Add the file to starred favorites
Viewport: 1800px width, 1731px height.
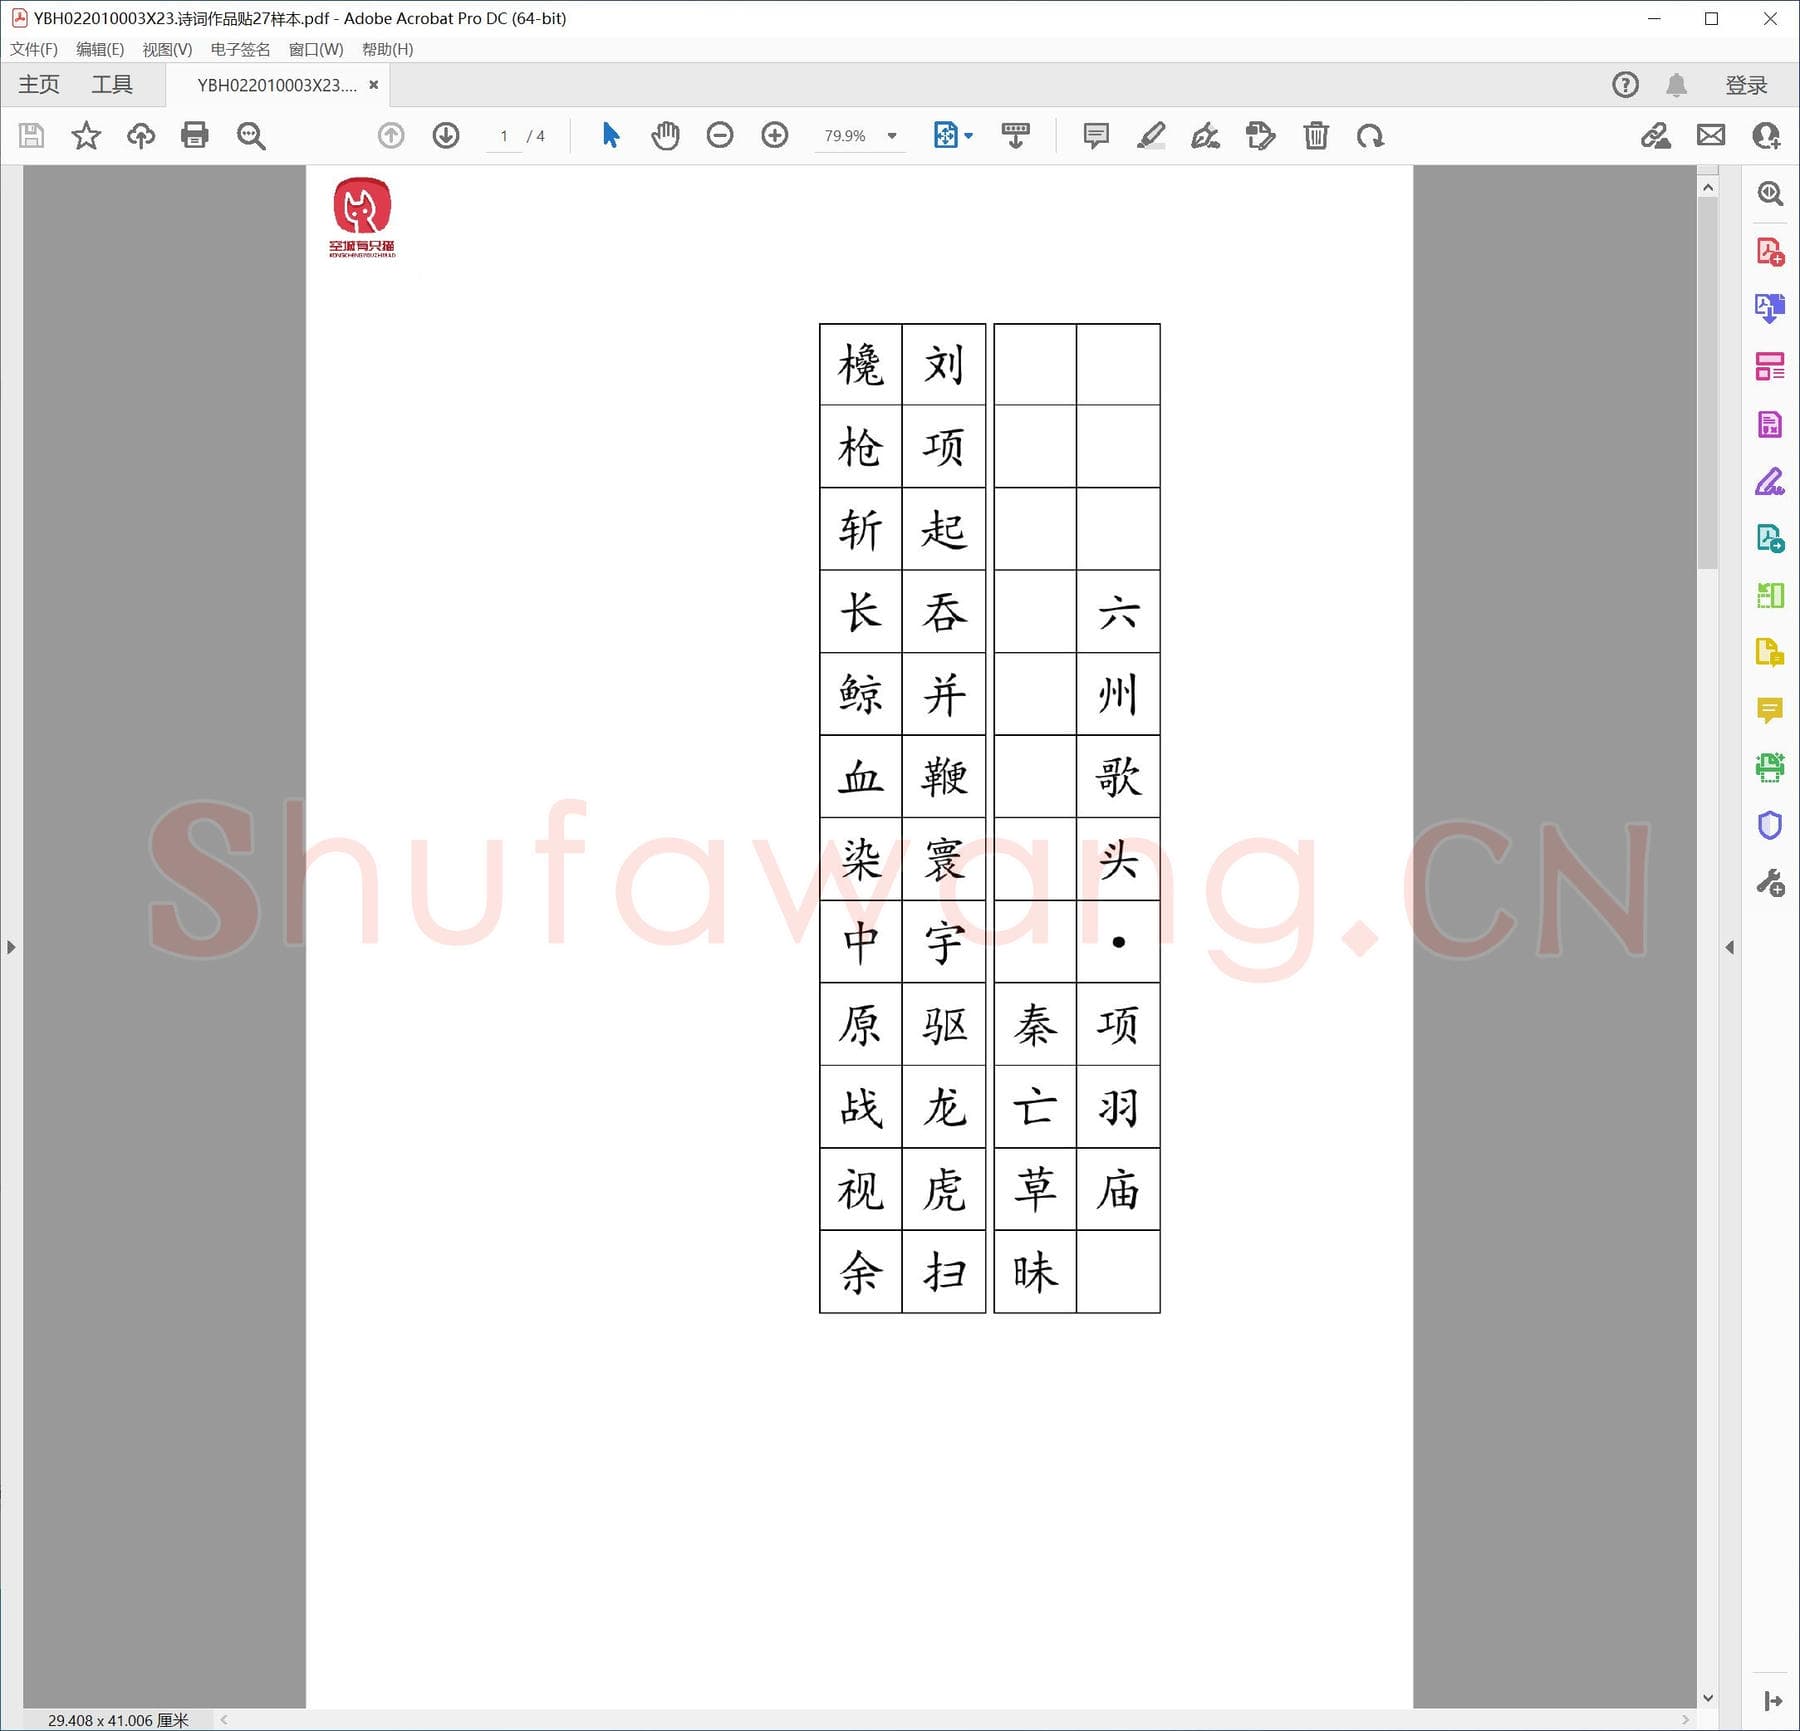click(86, 135)
